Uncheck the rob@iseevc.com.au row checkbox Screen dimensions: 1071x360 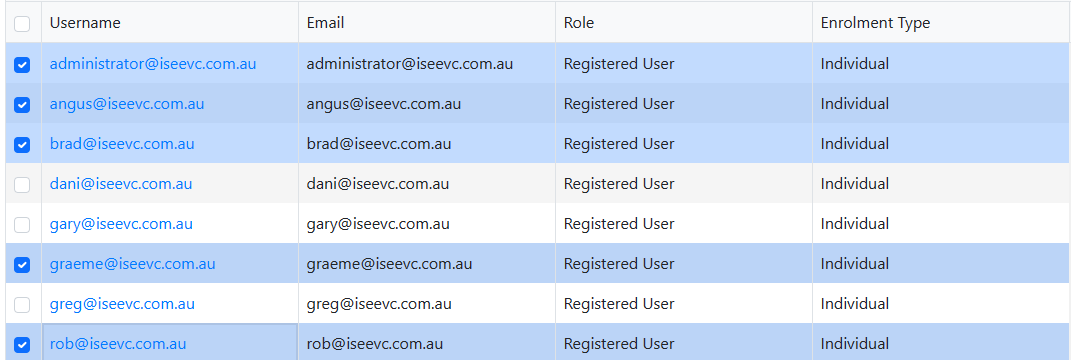[x=22, y=344]
